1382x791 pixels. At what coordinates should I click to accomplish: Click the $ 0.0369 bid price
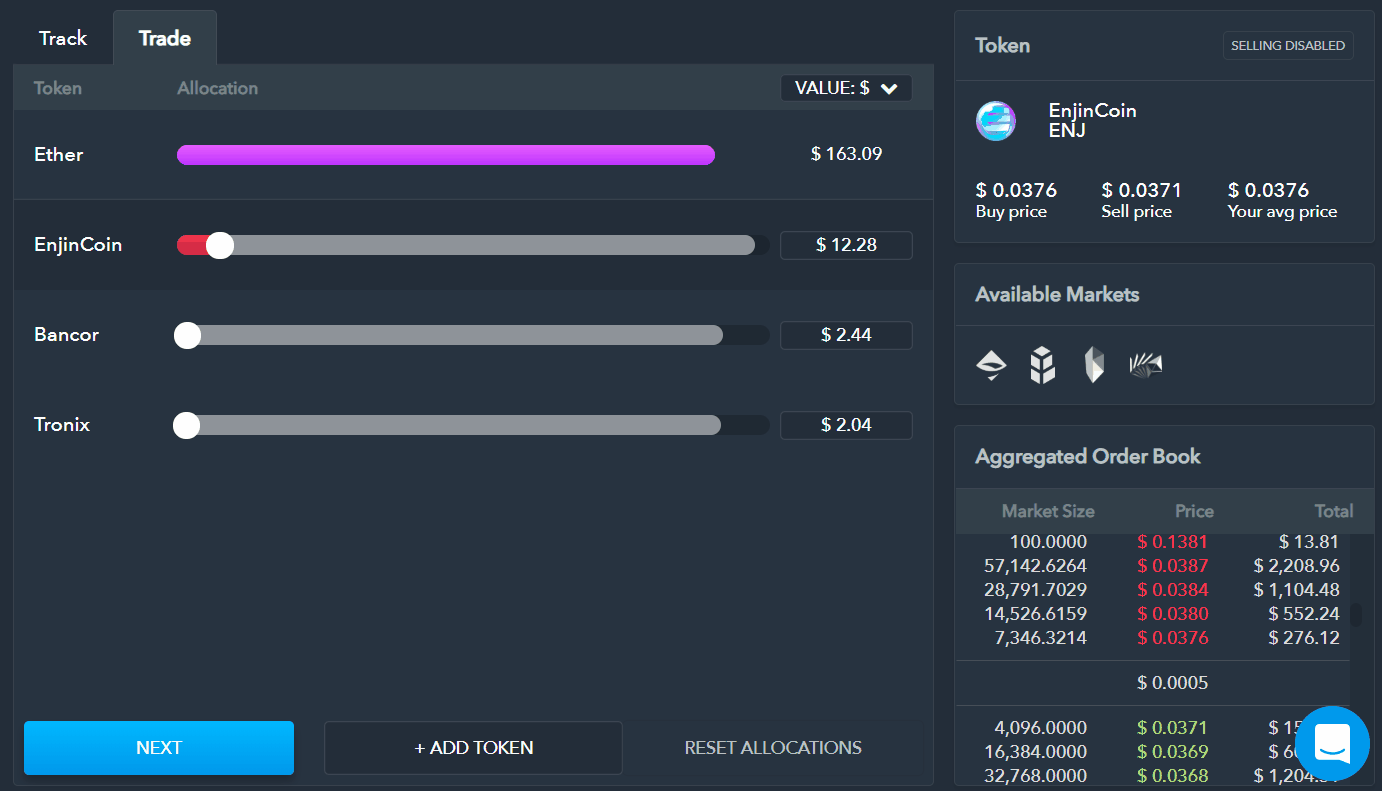coord(1173,752)
